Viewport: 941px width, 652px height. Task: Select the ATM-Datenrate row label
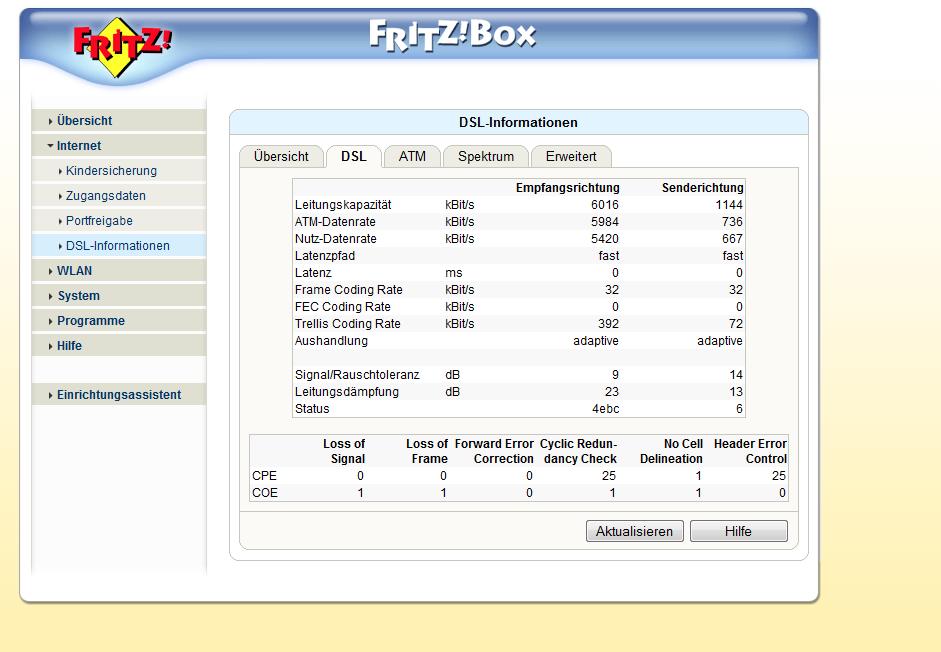pyautogui.click(x=335, y=222)
